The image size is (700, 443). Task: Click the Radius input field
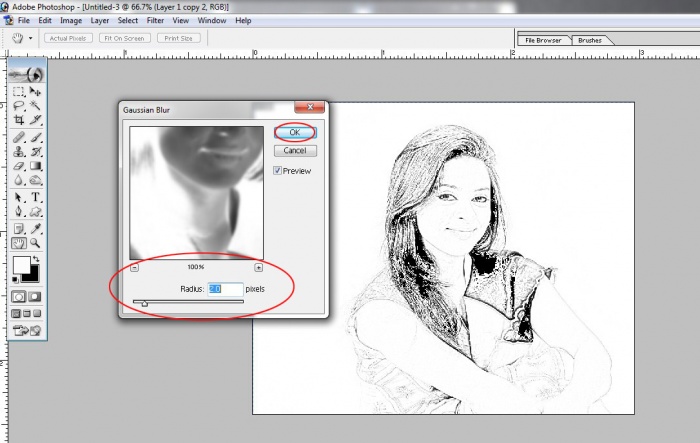click(225, 289)
